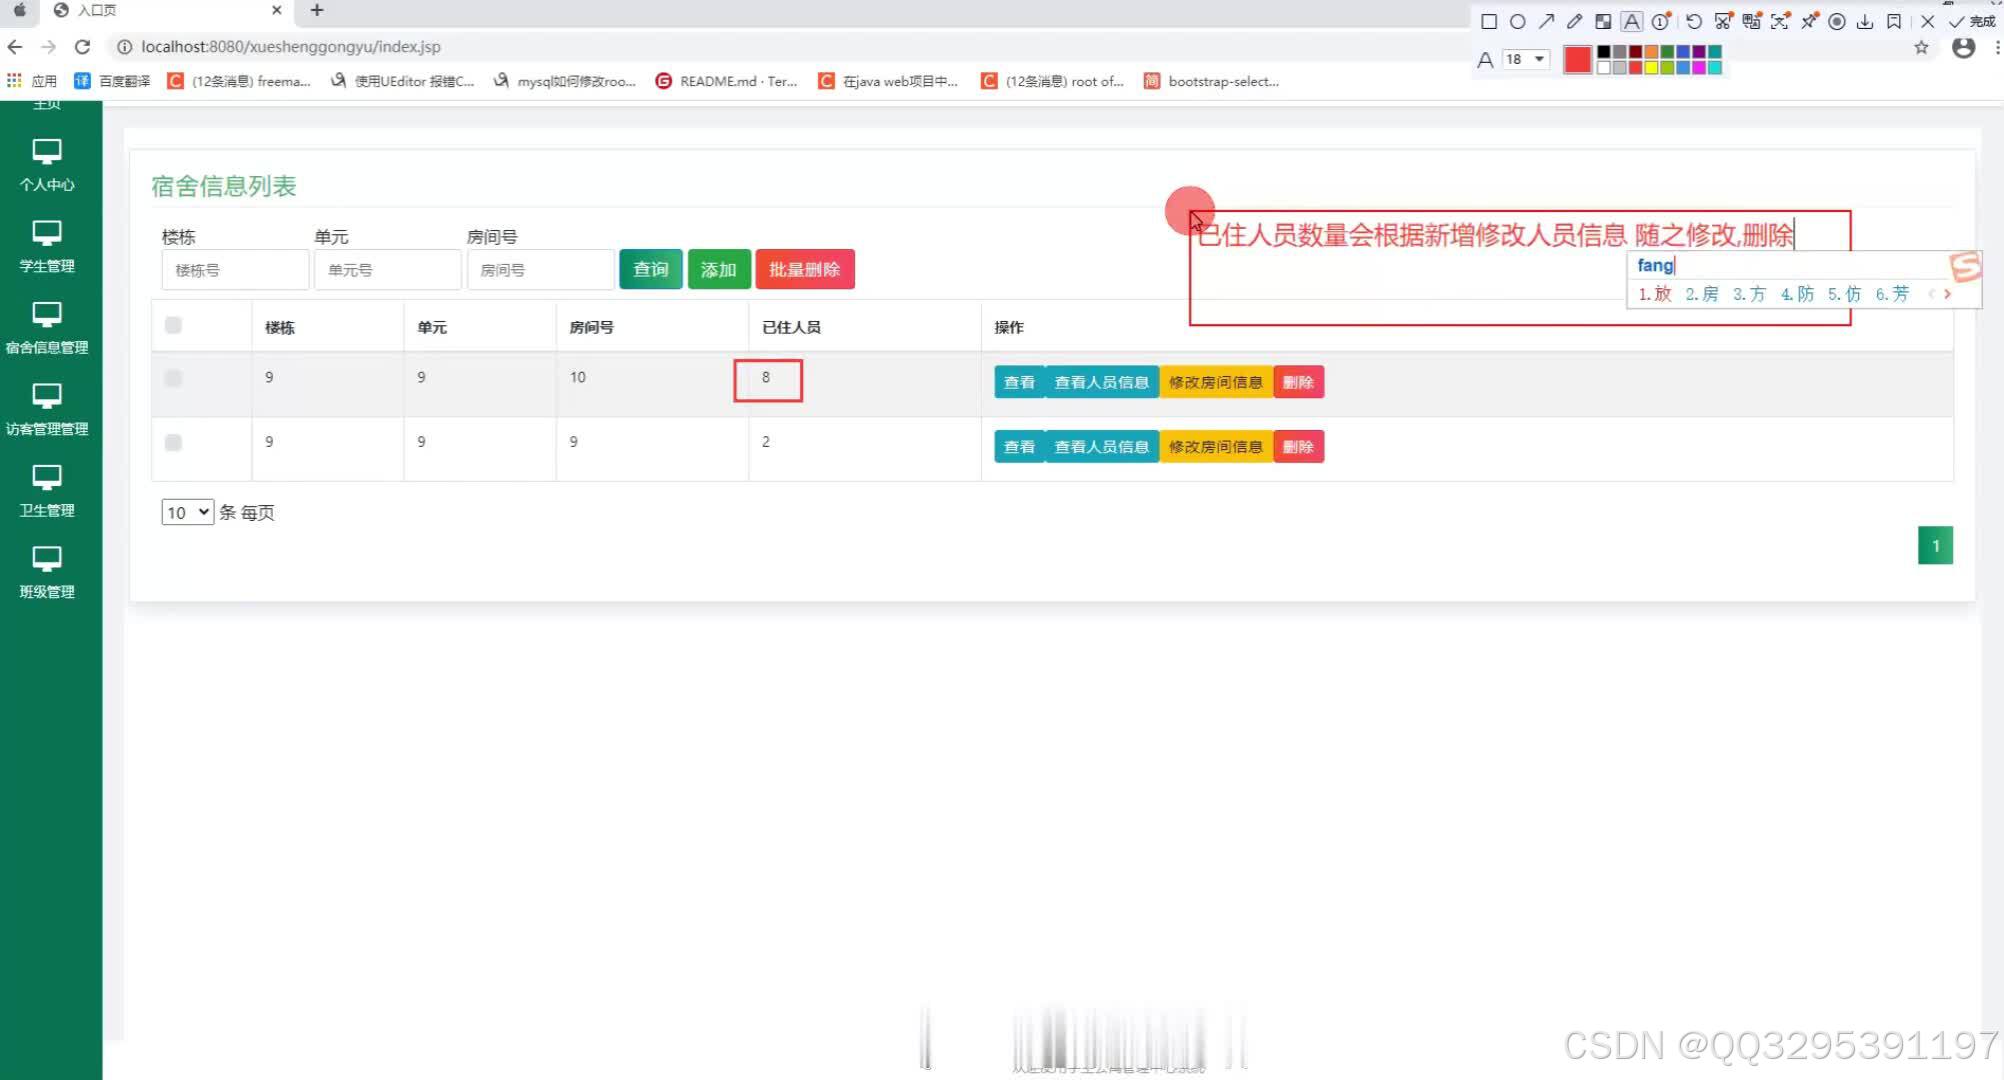2004x1080 pixels.
Task: Tick the checkbox for room 10 row
Action: pos(173,378)
